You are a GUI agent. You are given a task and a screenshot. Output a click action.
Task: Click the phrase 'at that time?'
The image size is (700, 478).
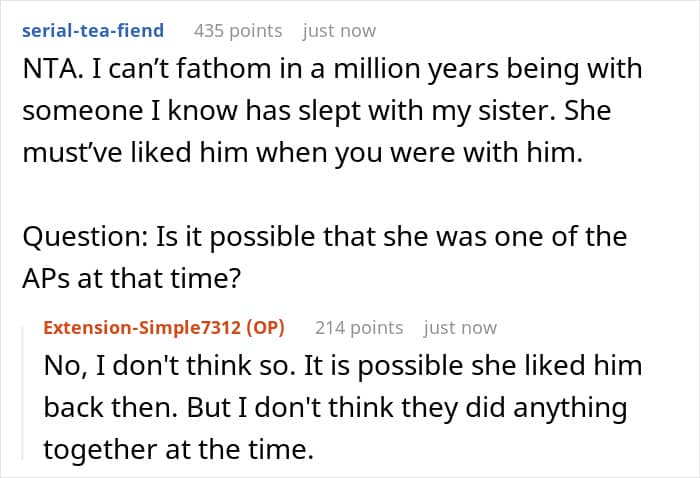159,278
